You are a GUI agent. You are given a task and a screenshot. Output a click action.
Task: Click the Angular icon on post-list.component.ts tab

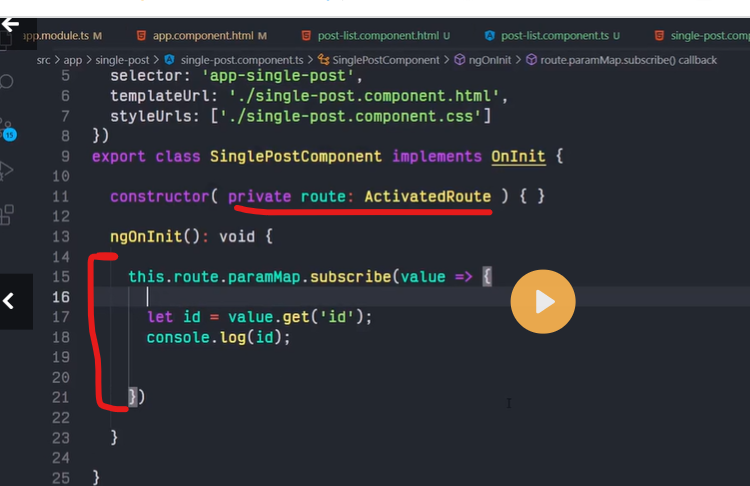[490, 36]
